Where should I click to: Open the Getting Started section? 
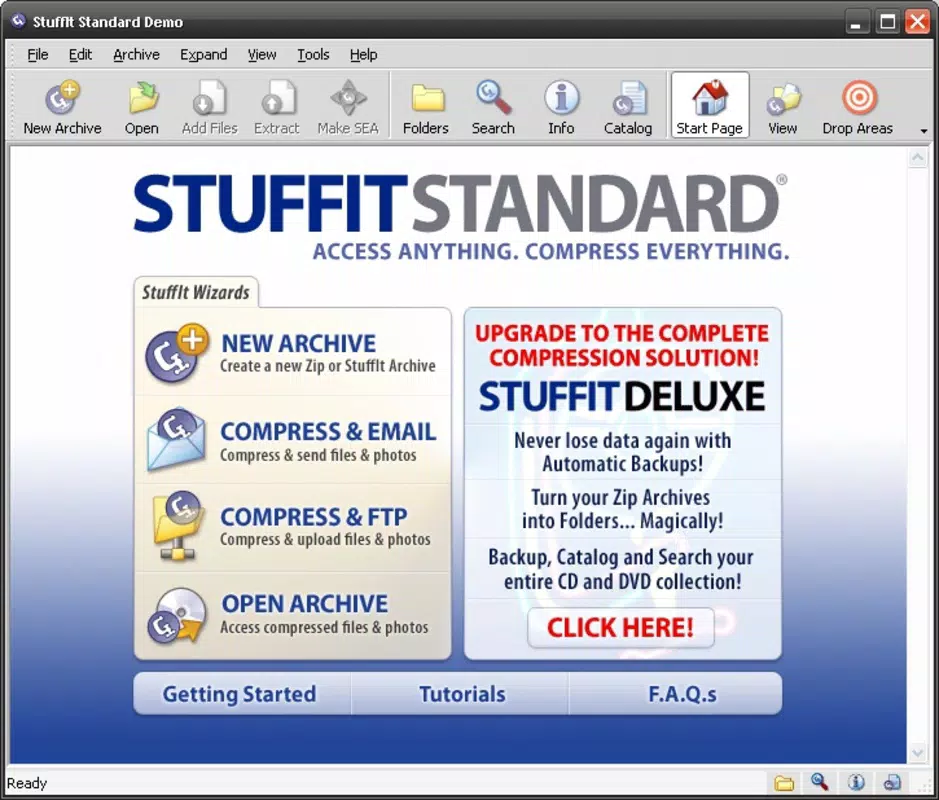240,694
